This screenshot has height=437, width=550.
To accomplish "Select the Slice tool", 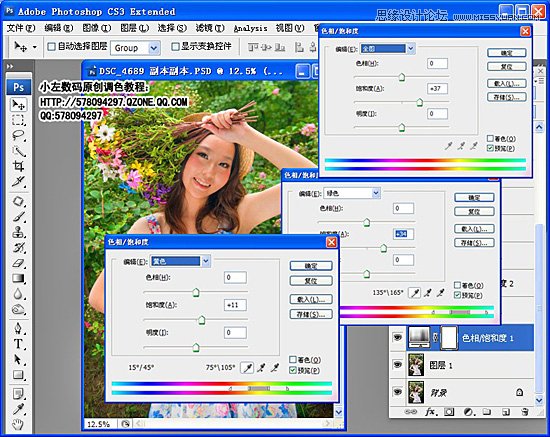I will pyautogui.click(x=18, y=181).
